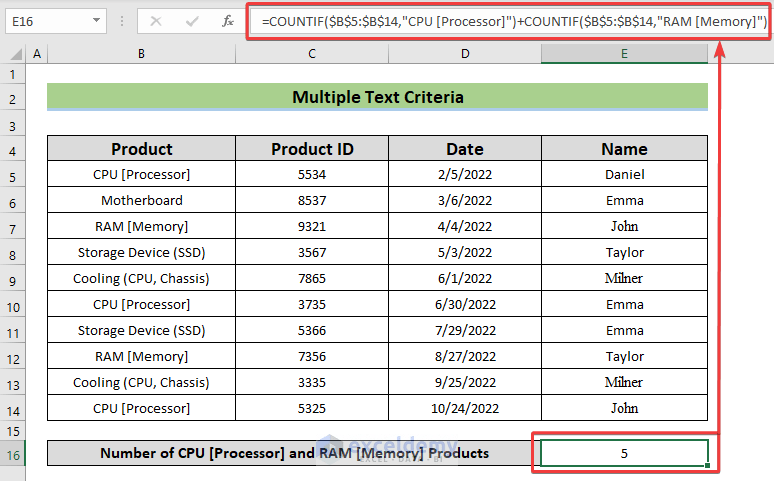Click the formula bar with the COUNTIF formula
774x481 pixels.
508,21
